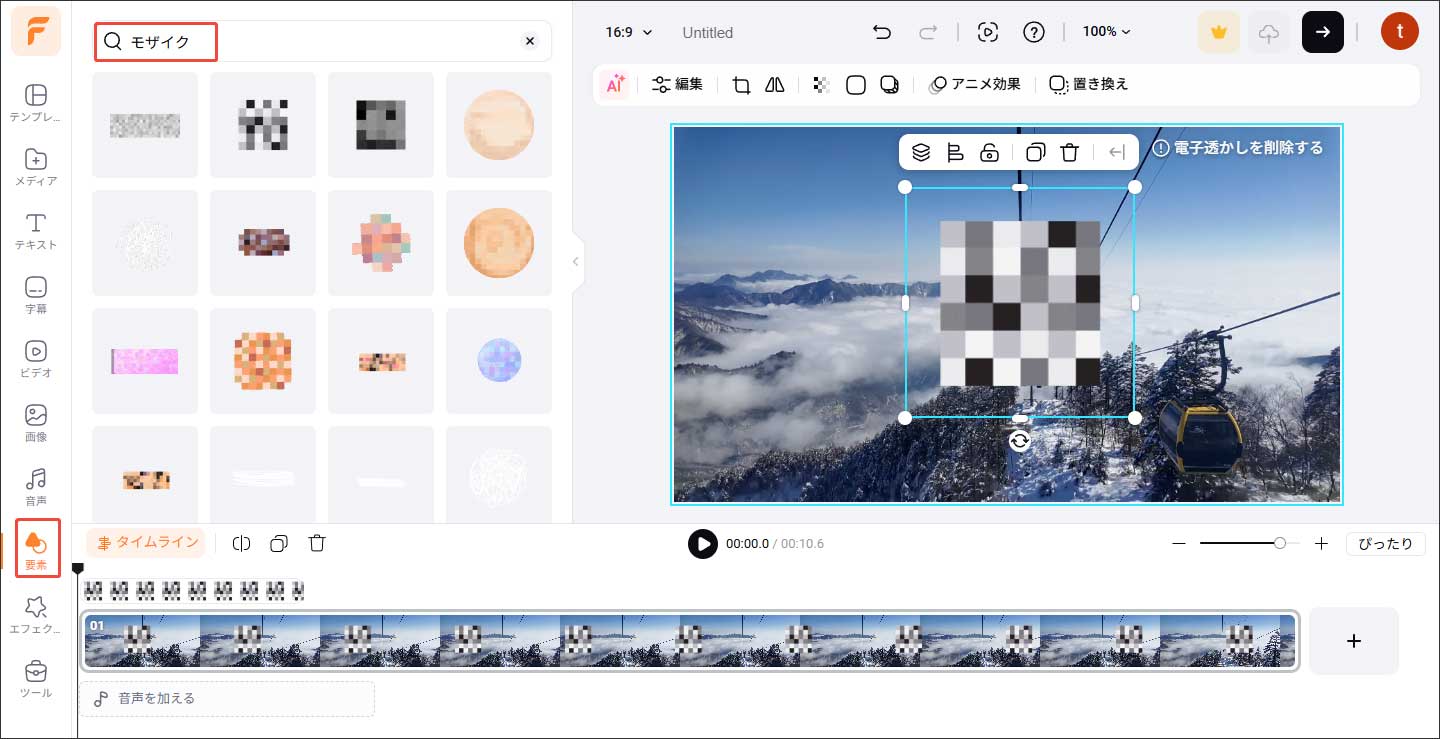Split the clip with timeline split icon
The image size is (1440, 739).
point(241,543)
